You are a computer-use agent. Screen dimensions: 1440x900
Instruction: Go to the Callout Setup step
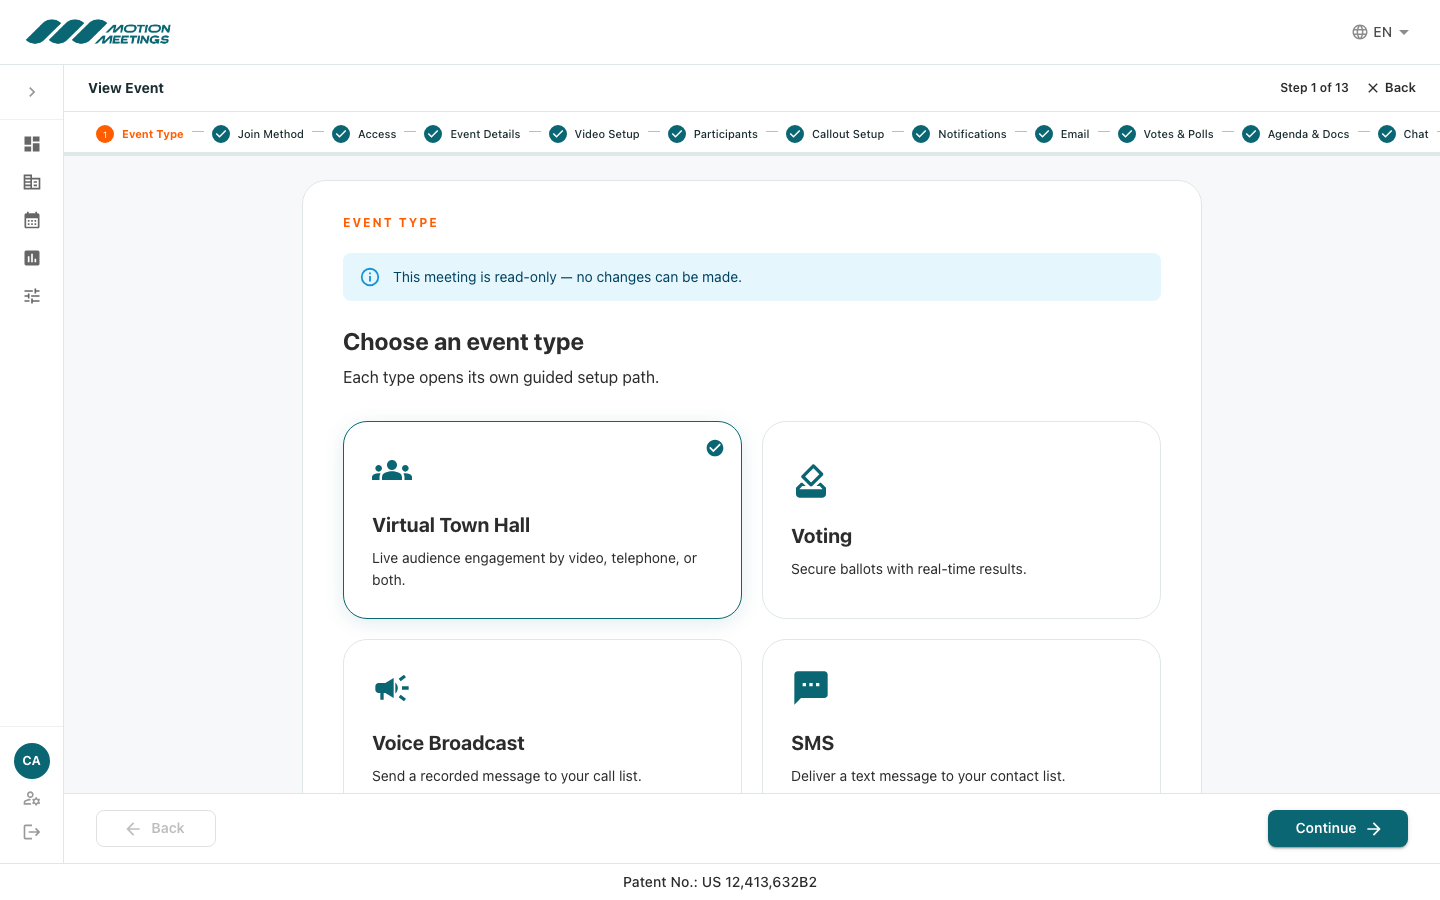click(835, 134)
